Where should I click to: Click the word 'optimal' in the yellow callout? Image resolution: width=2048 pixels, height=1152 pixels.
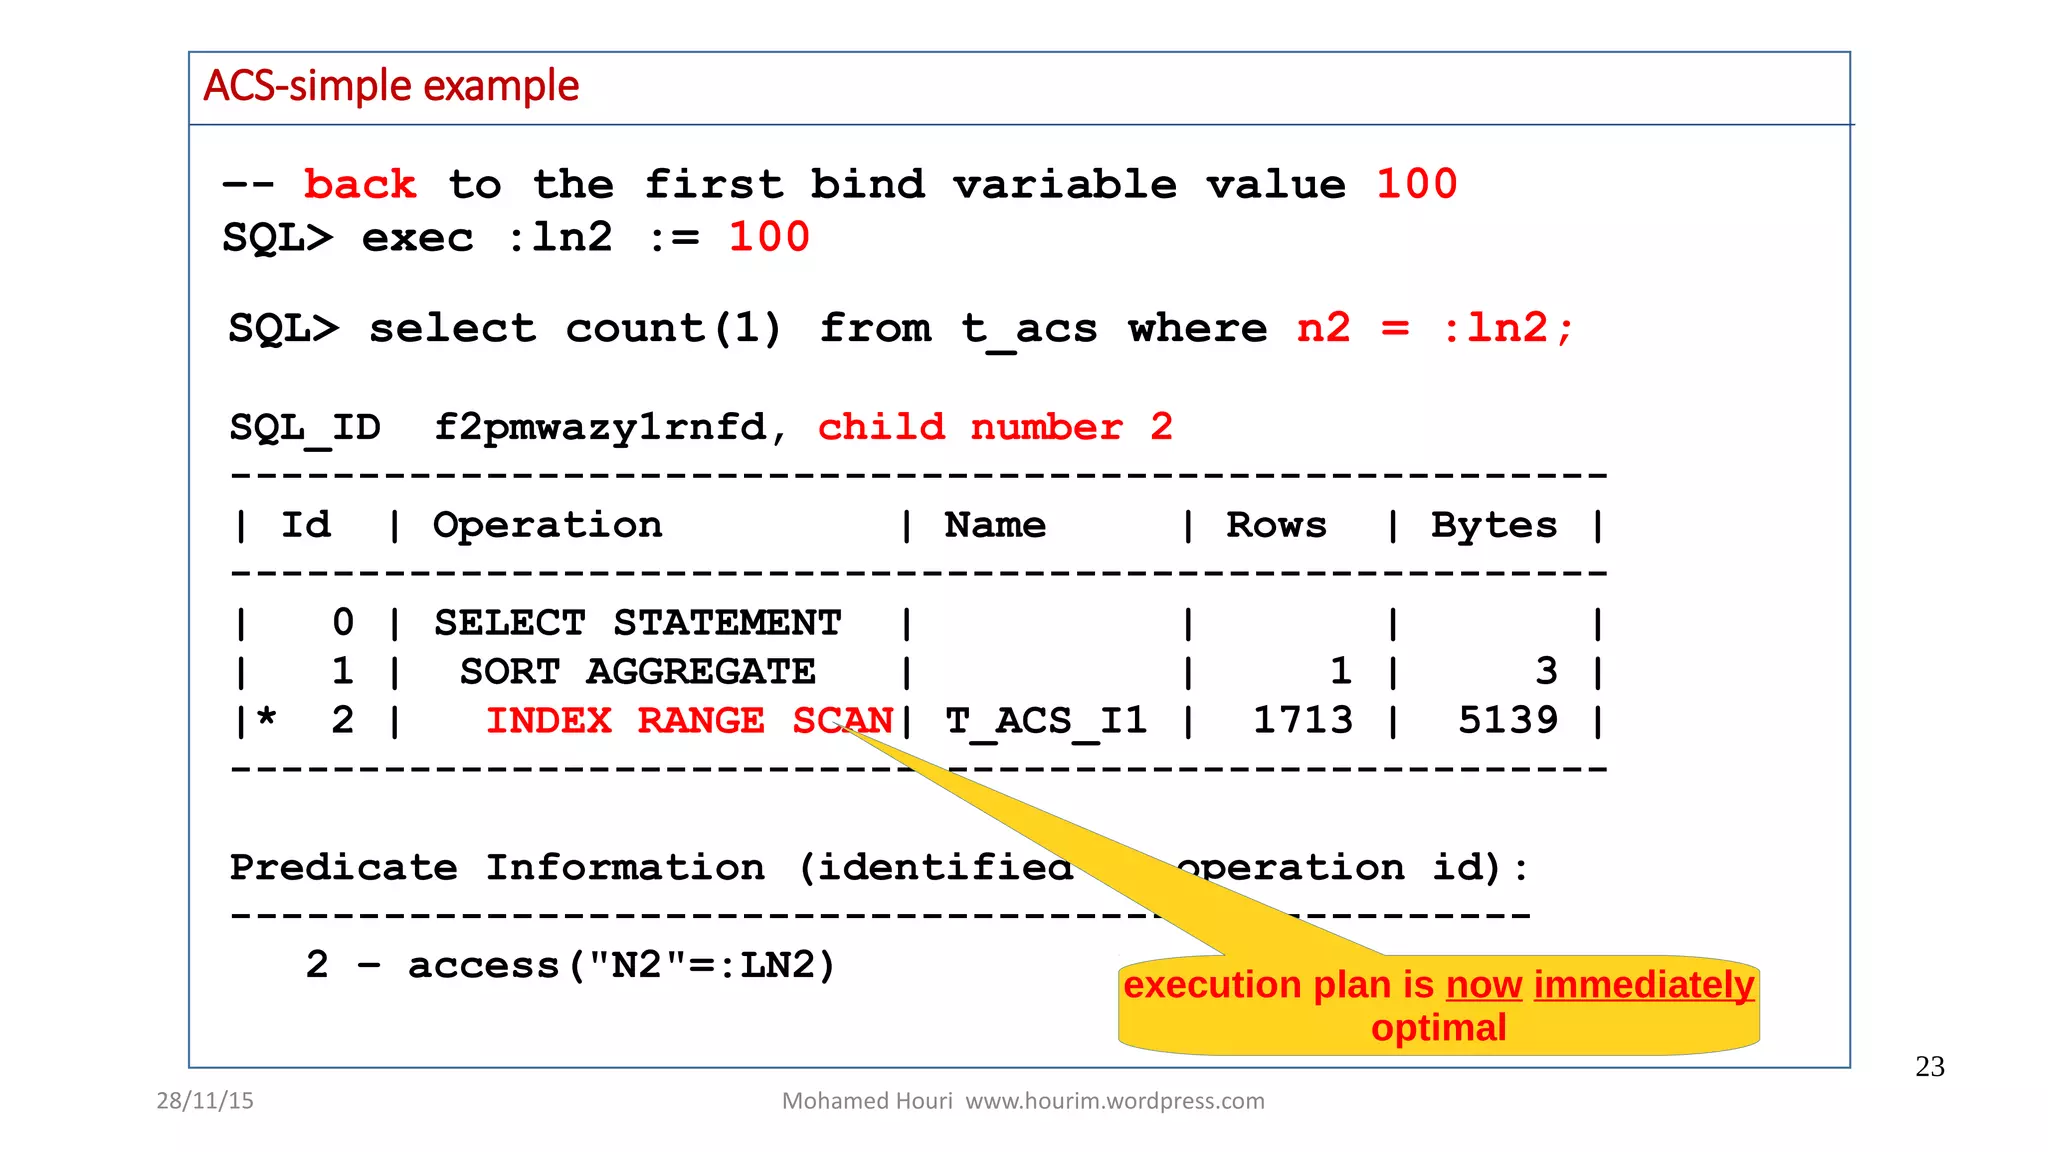(1438, 1028)
